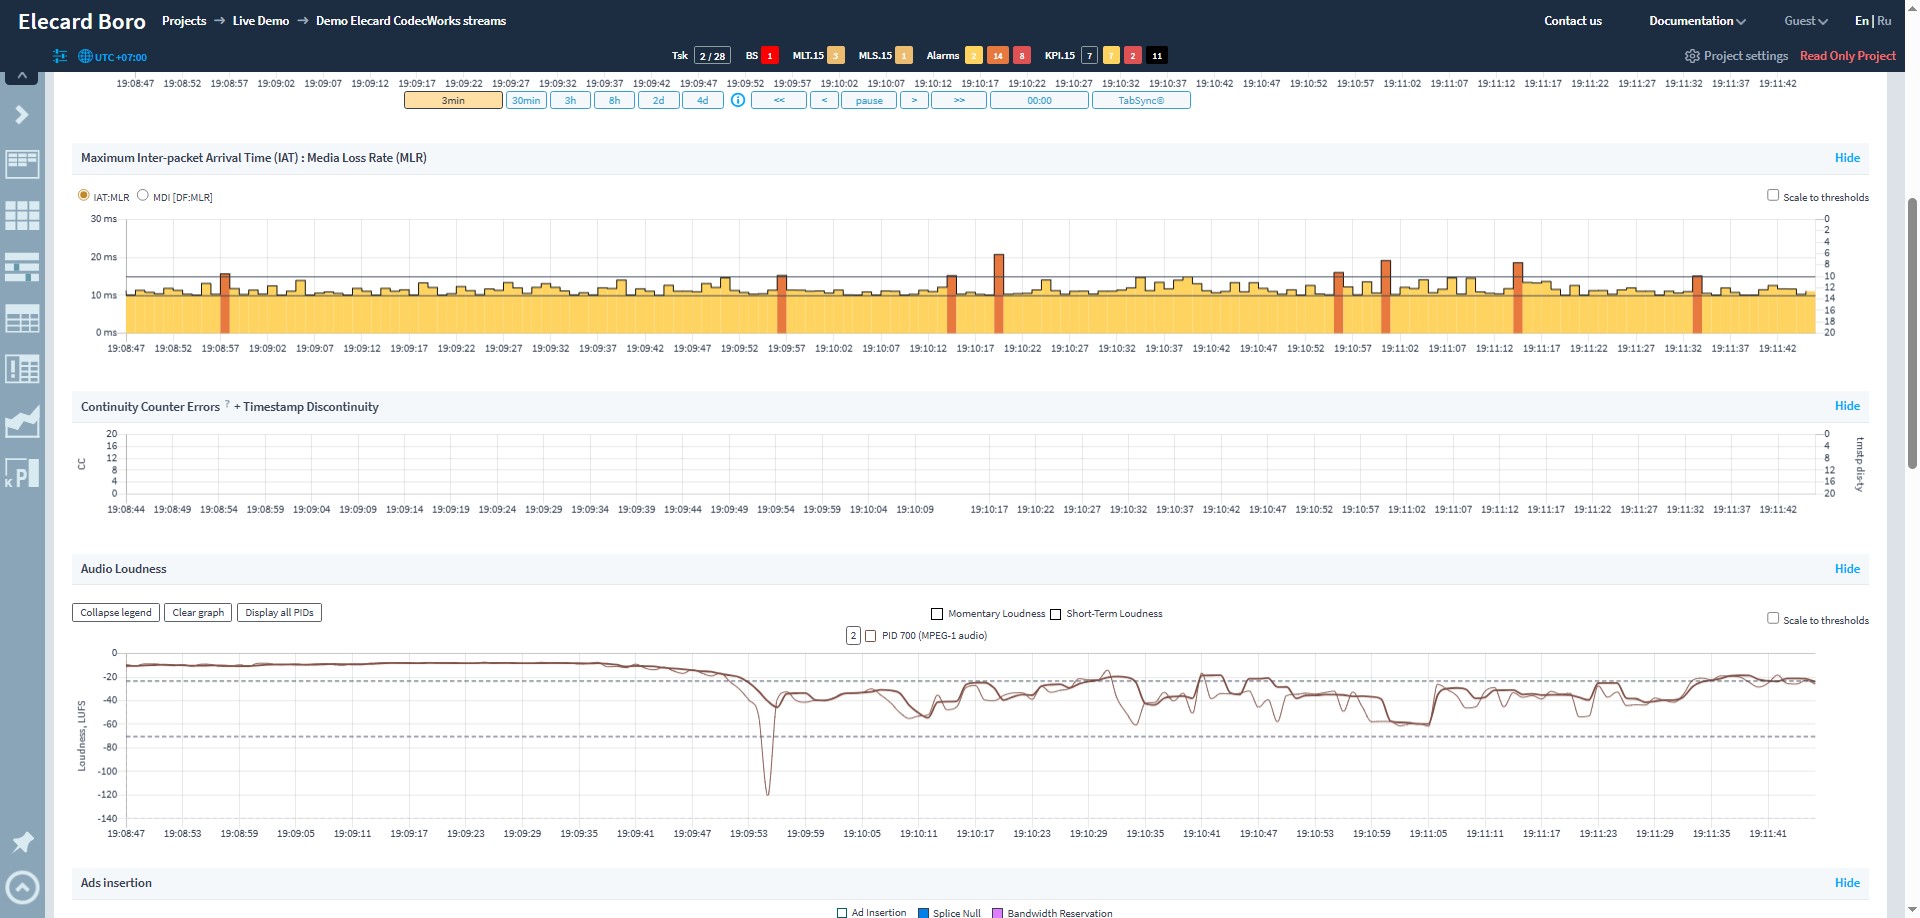Hide the Ads insertion panel
Viewport: 1920px width, 918px height.
click(x=1847, y=883)
